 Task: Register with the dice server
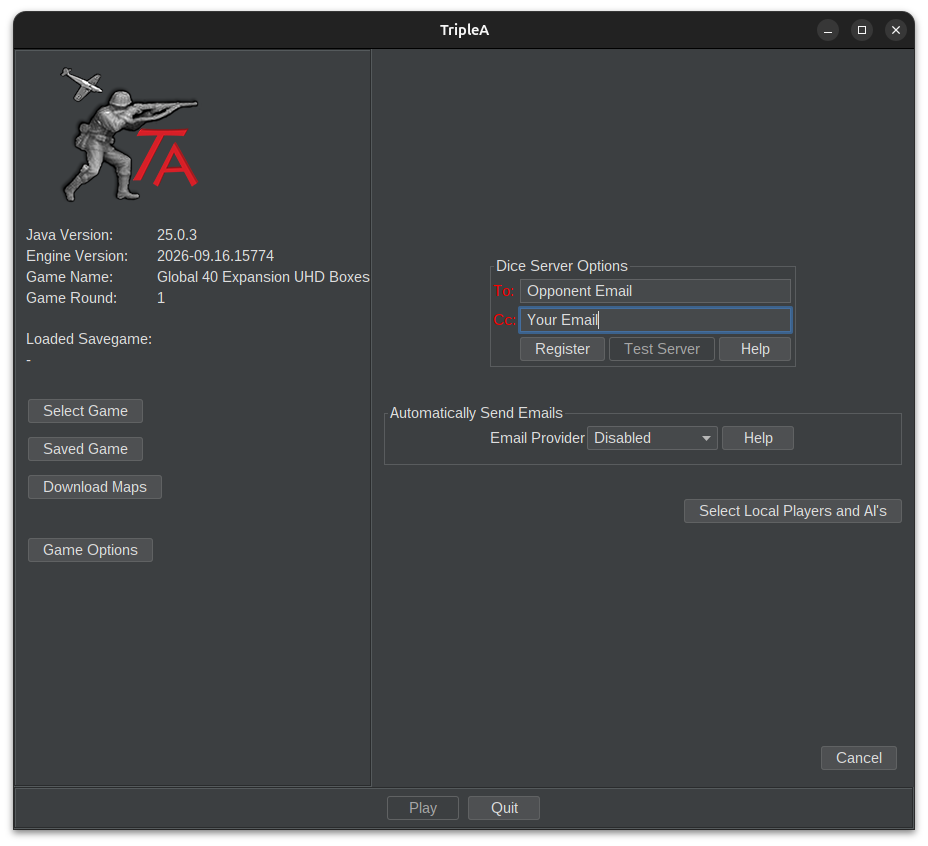562,349
